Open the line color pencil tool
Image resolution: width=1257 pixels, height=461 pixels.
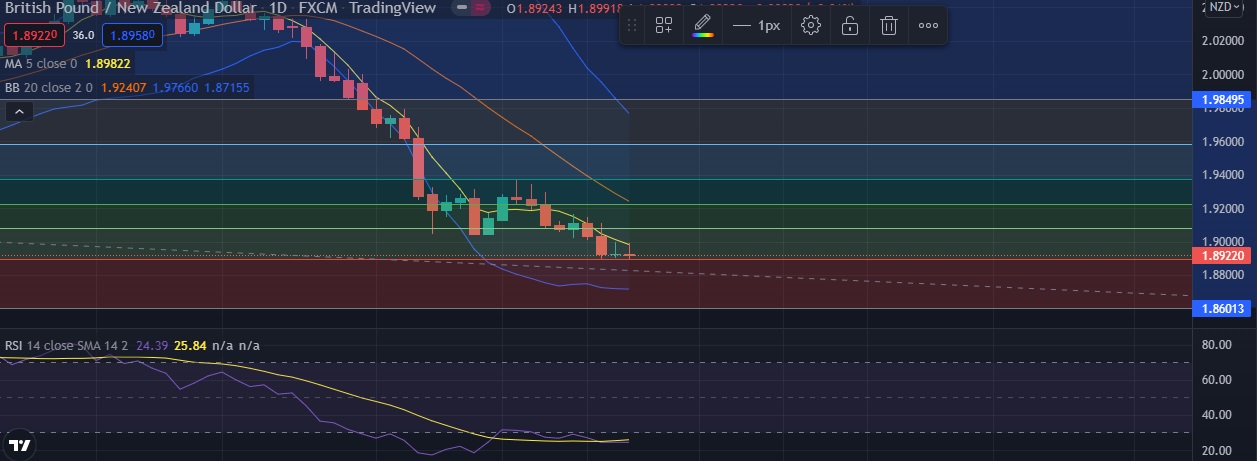coord(703,26)
